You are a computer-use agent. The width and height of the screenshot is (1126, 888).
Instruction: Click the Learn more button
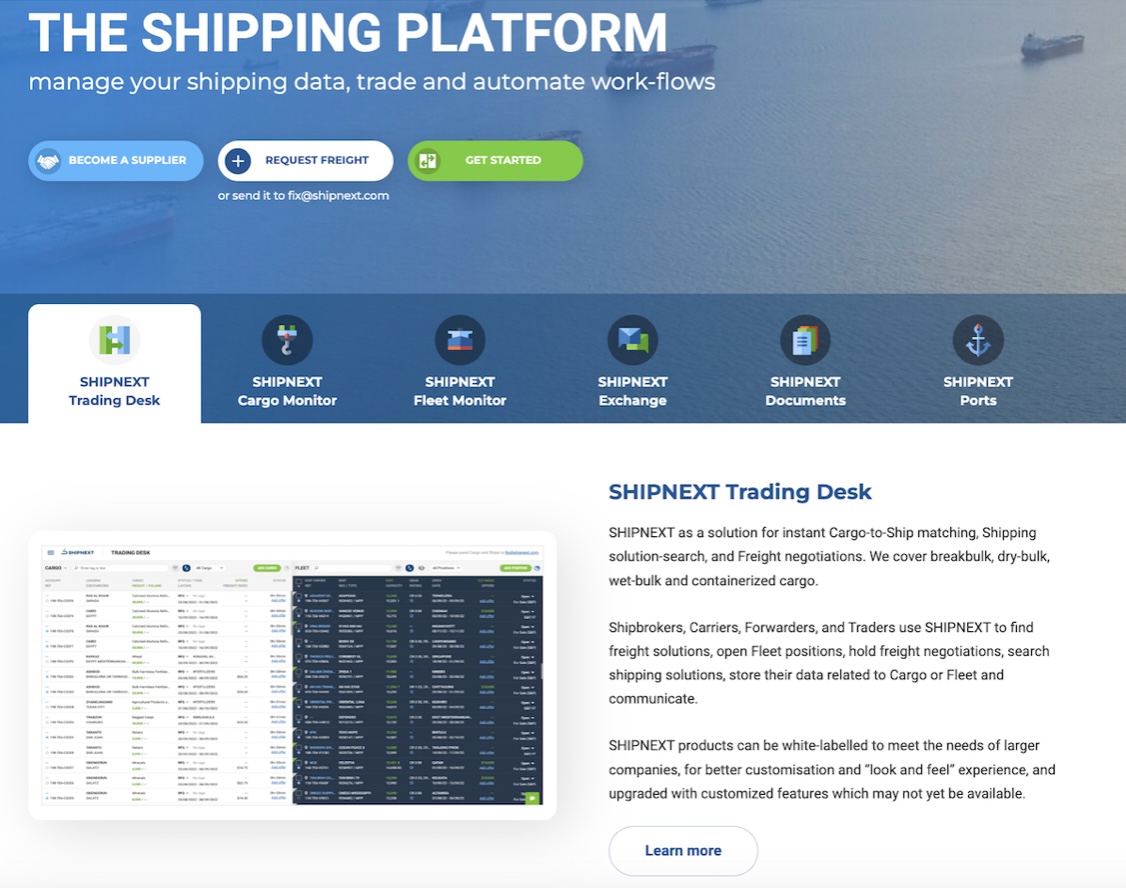click(683, 851)
